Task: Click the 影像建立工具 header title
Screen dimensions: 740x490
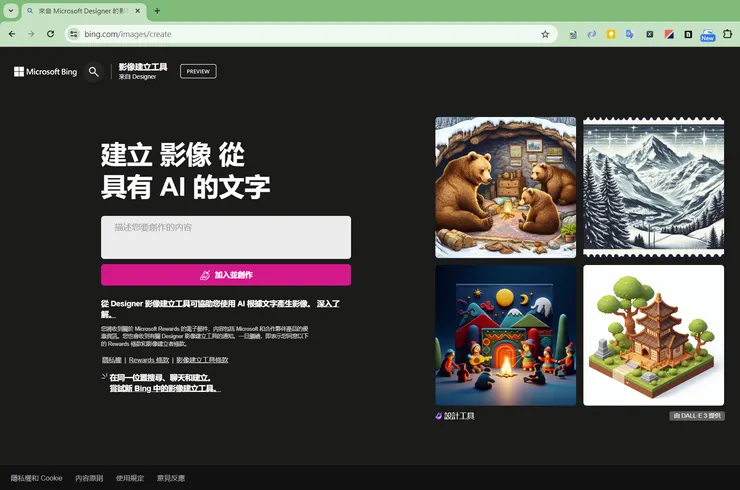Action: (x=143, y=67)
